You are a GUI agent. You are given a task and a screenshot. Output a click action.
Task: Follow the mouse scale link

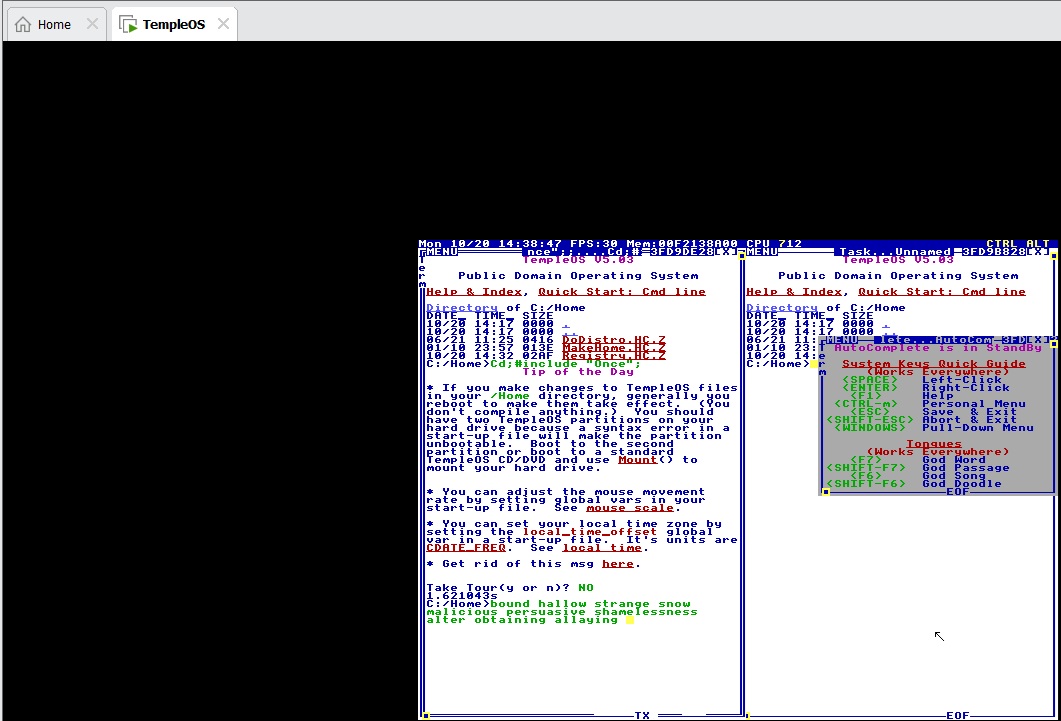click(x=630, y=508)
